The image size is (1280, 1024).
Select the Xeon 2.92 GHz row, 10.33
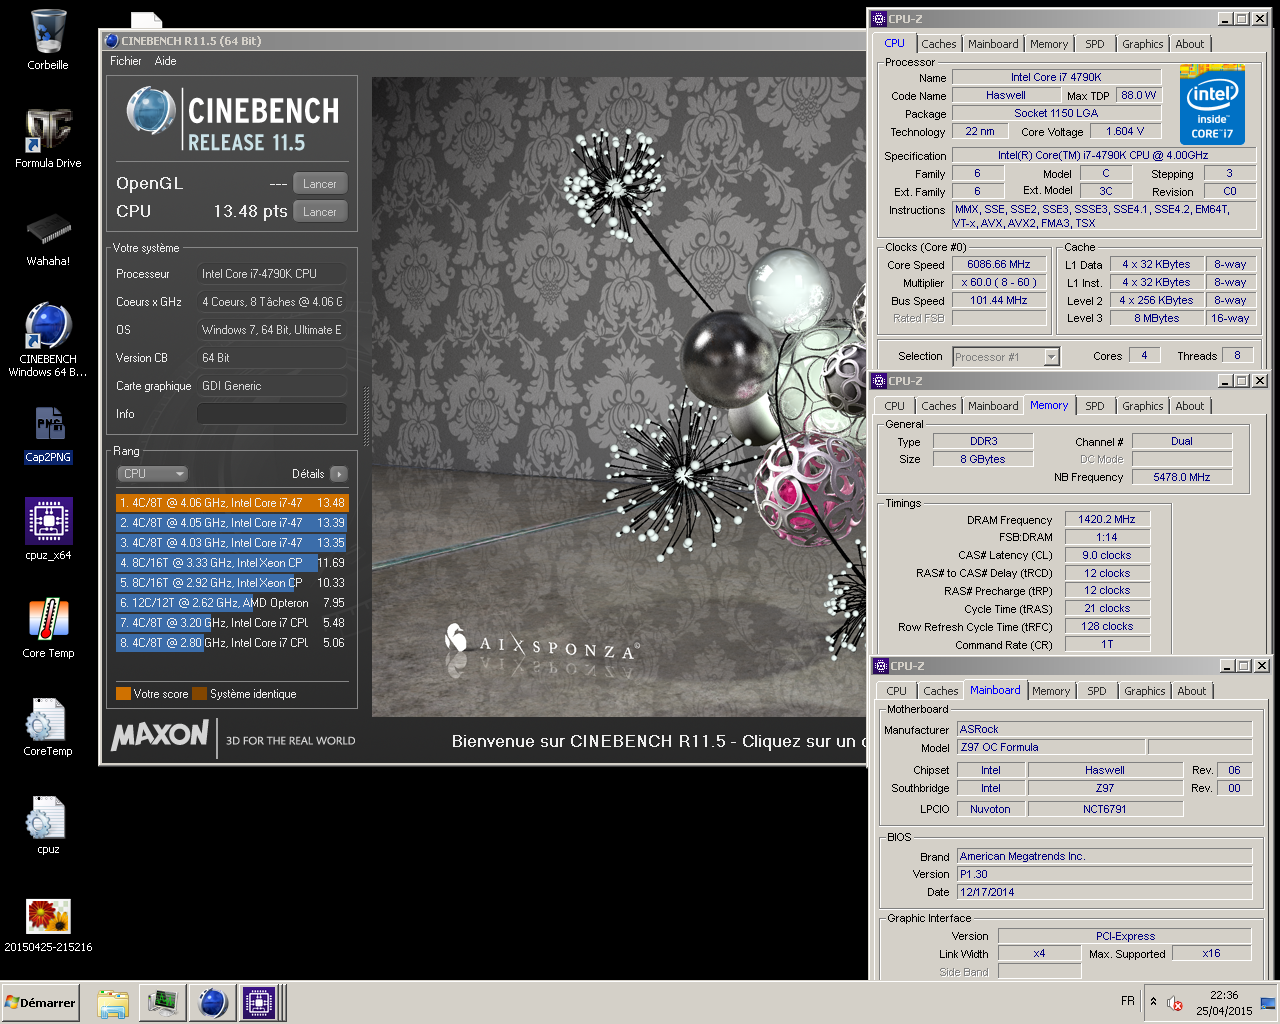pos(232,583)
